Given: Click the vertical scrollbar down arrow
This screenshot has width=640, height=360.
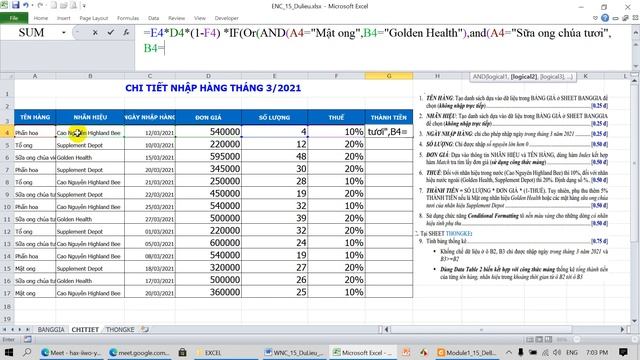Looking at the screenshot, I should coord(634,320).
